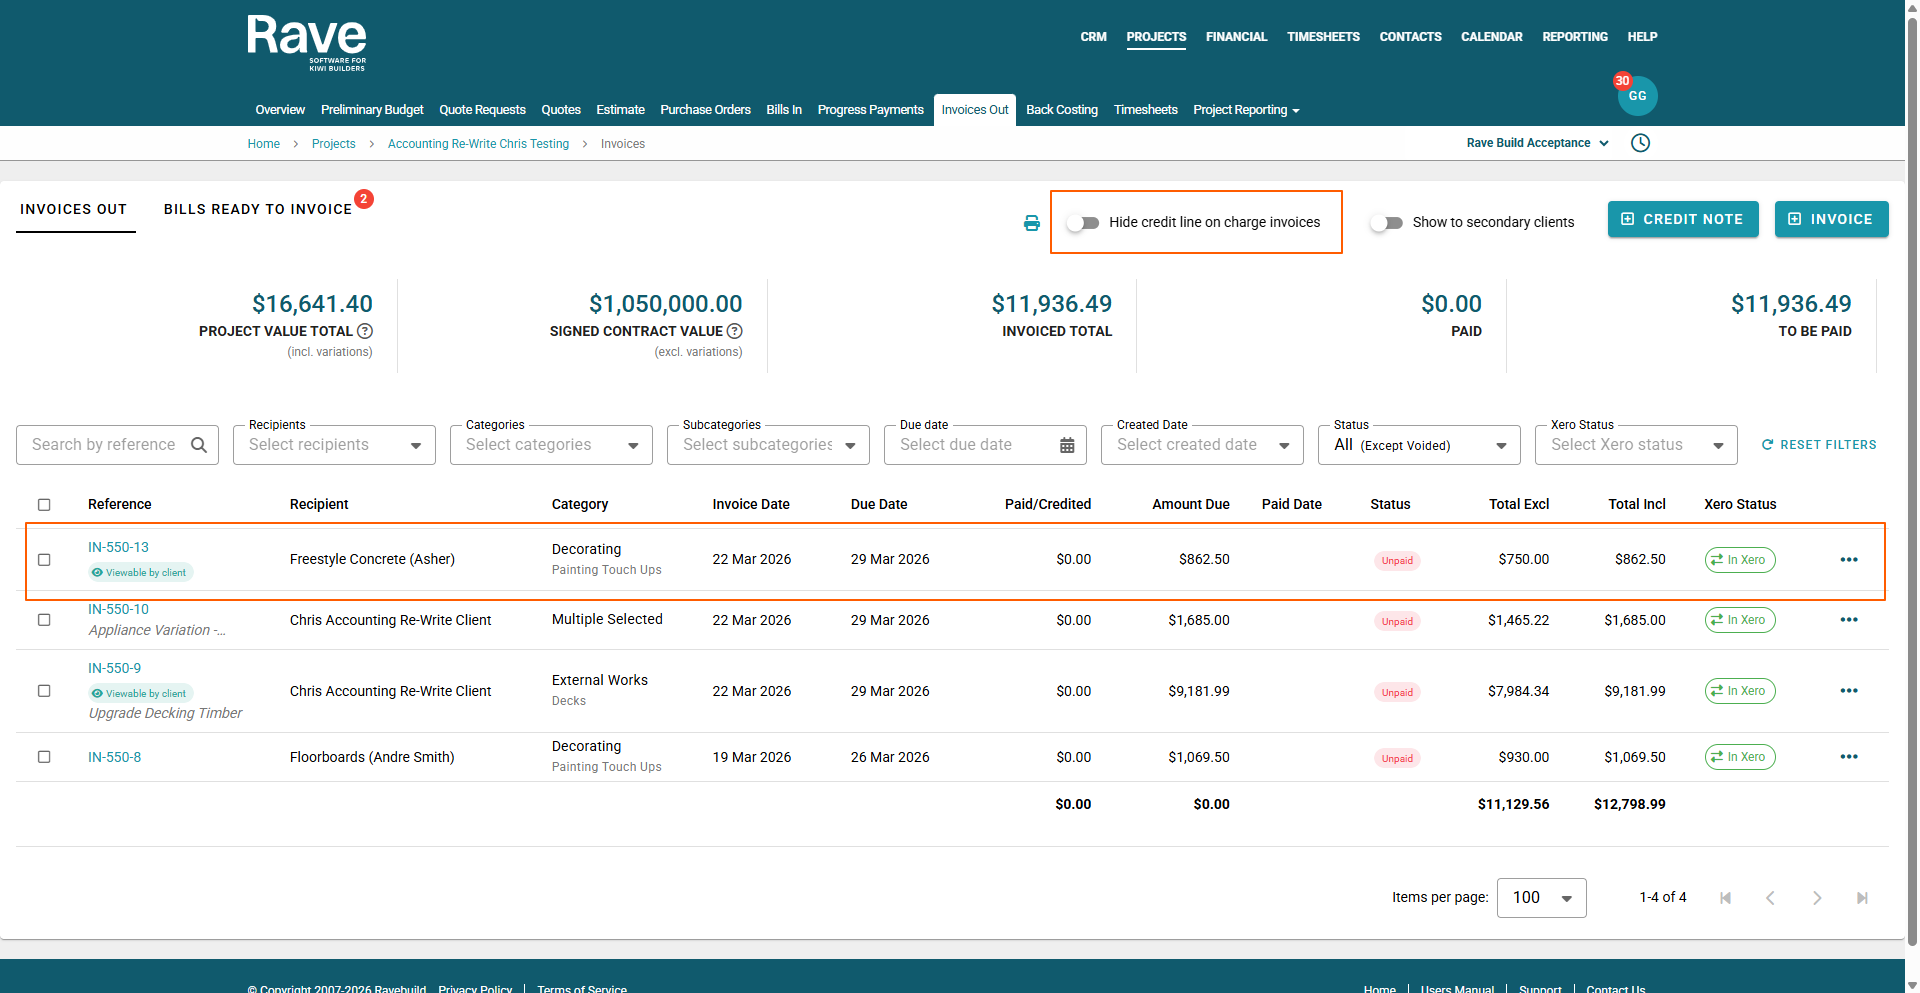Screen dimensions: 1920x993
Task: Toggle Hide credit line on charge invoices
Action: pos(1082,223)
